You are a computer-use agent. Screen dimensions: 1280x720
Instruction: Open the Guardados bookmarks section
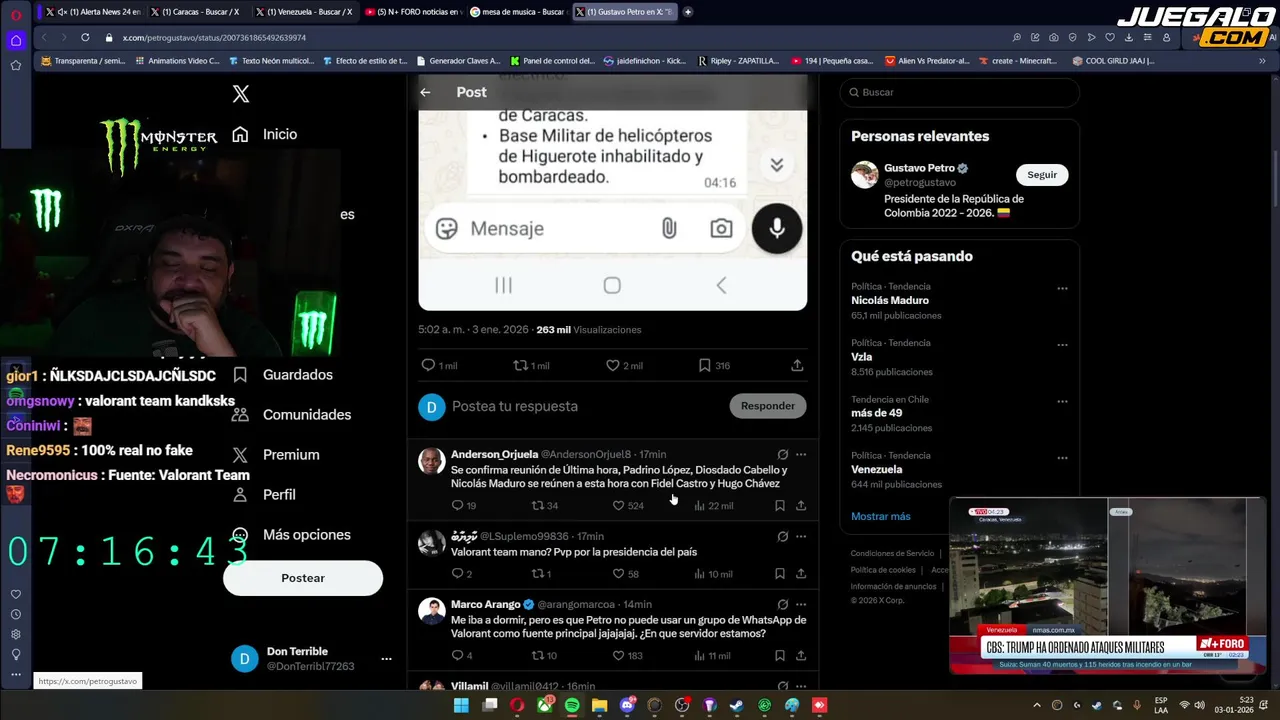[x=282, y=375]
